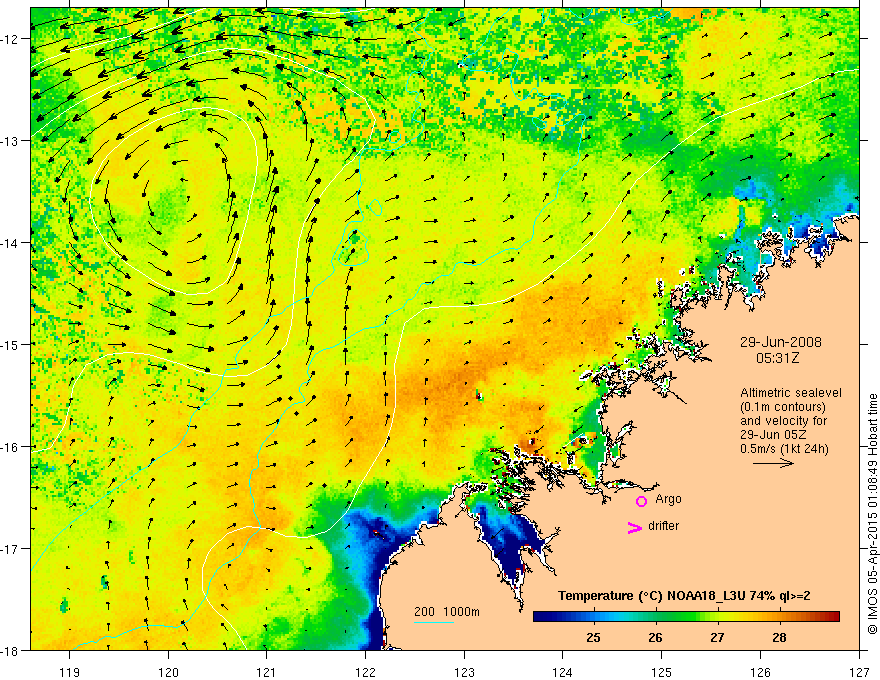
Task: Click the '0.5m/s (1kt 24h)' text
Action: (x=784, y=449)
